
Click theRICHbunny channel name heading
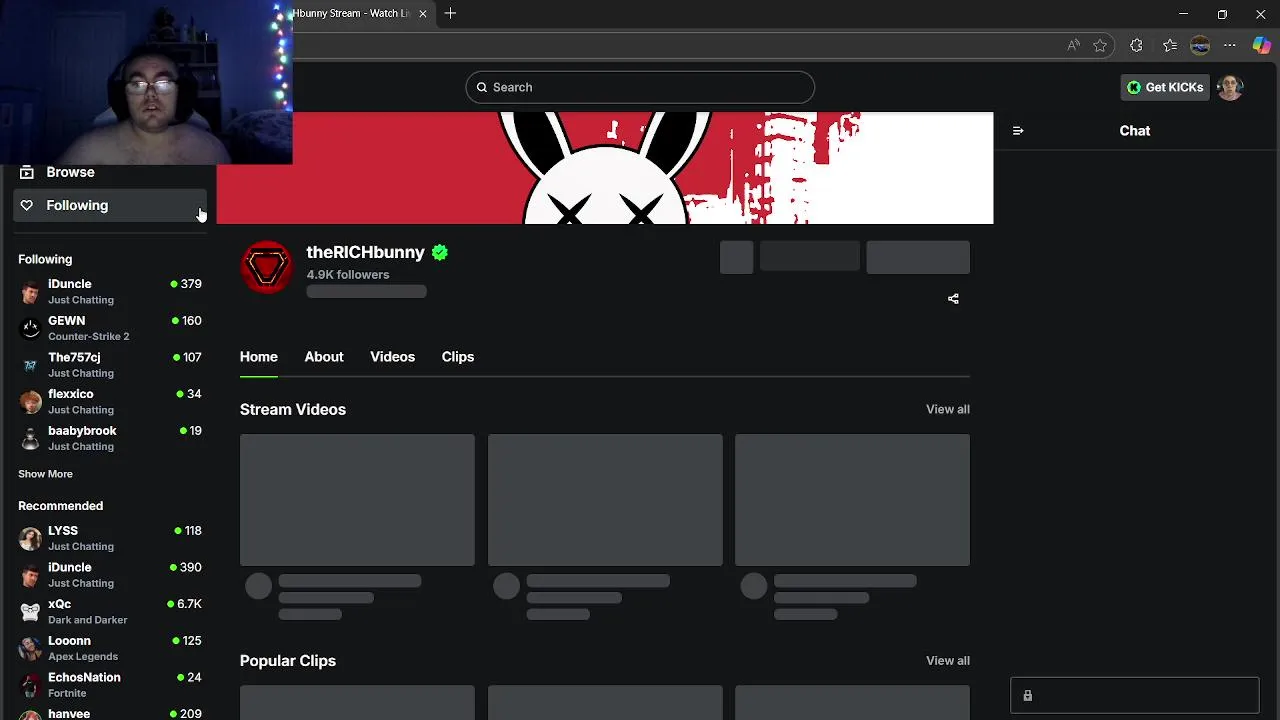tap(365, 252)
